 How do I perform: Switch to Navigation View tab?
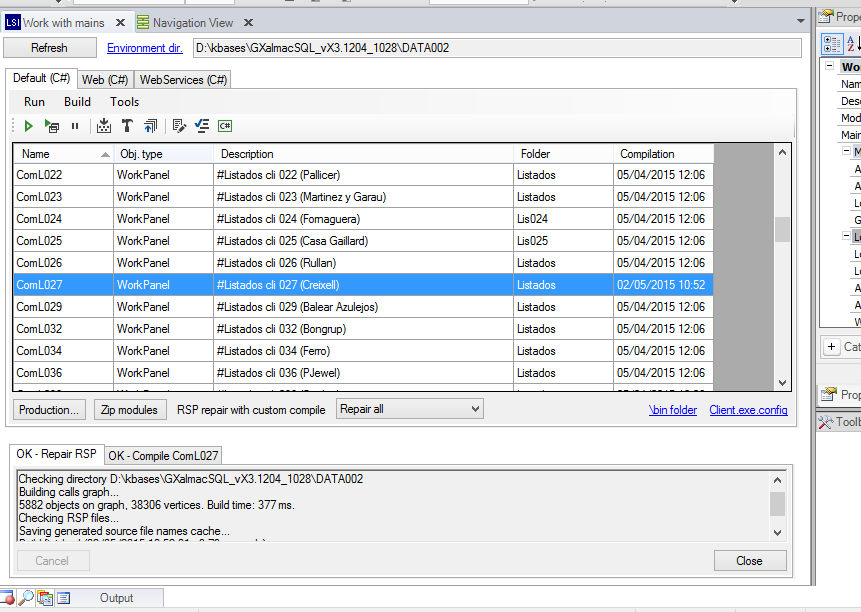click(x=193, y=23)
